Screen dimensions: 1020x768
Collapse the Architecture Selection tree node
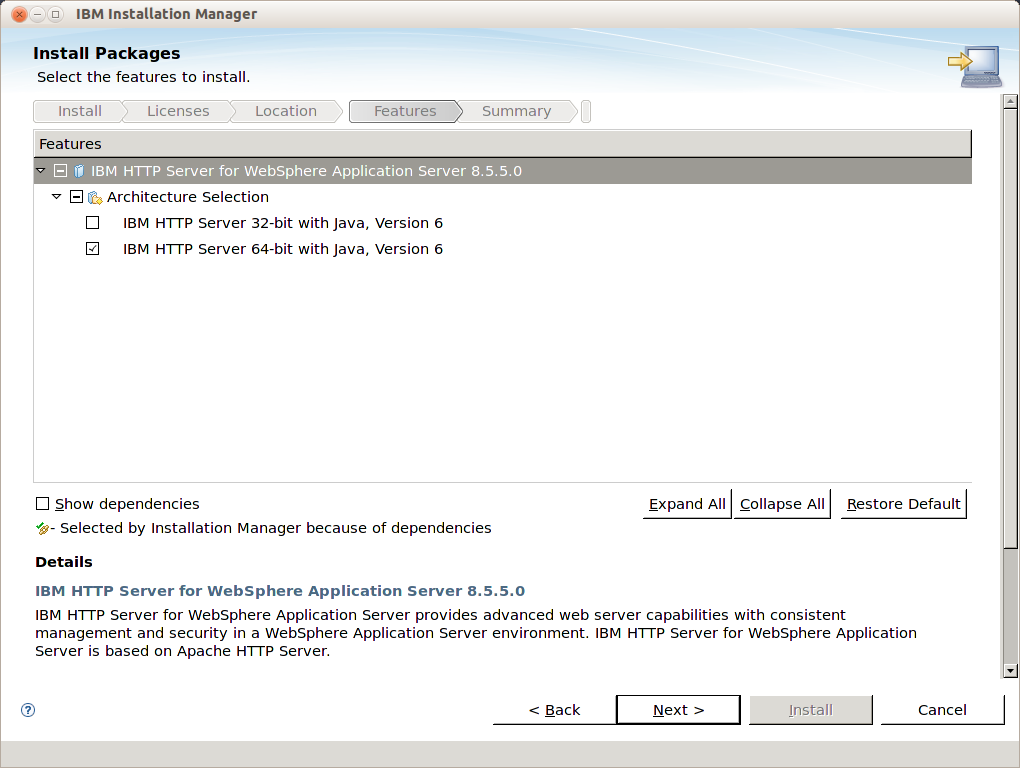click(57, 196)
